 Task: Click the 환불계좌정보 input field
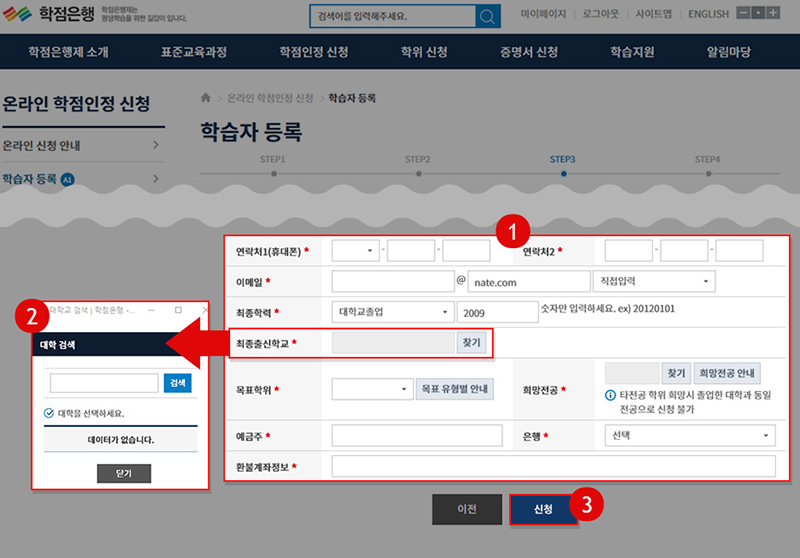[553, 466]
